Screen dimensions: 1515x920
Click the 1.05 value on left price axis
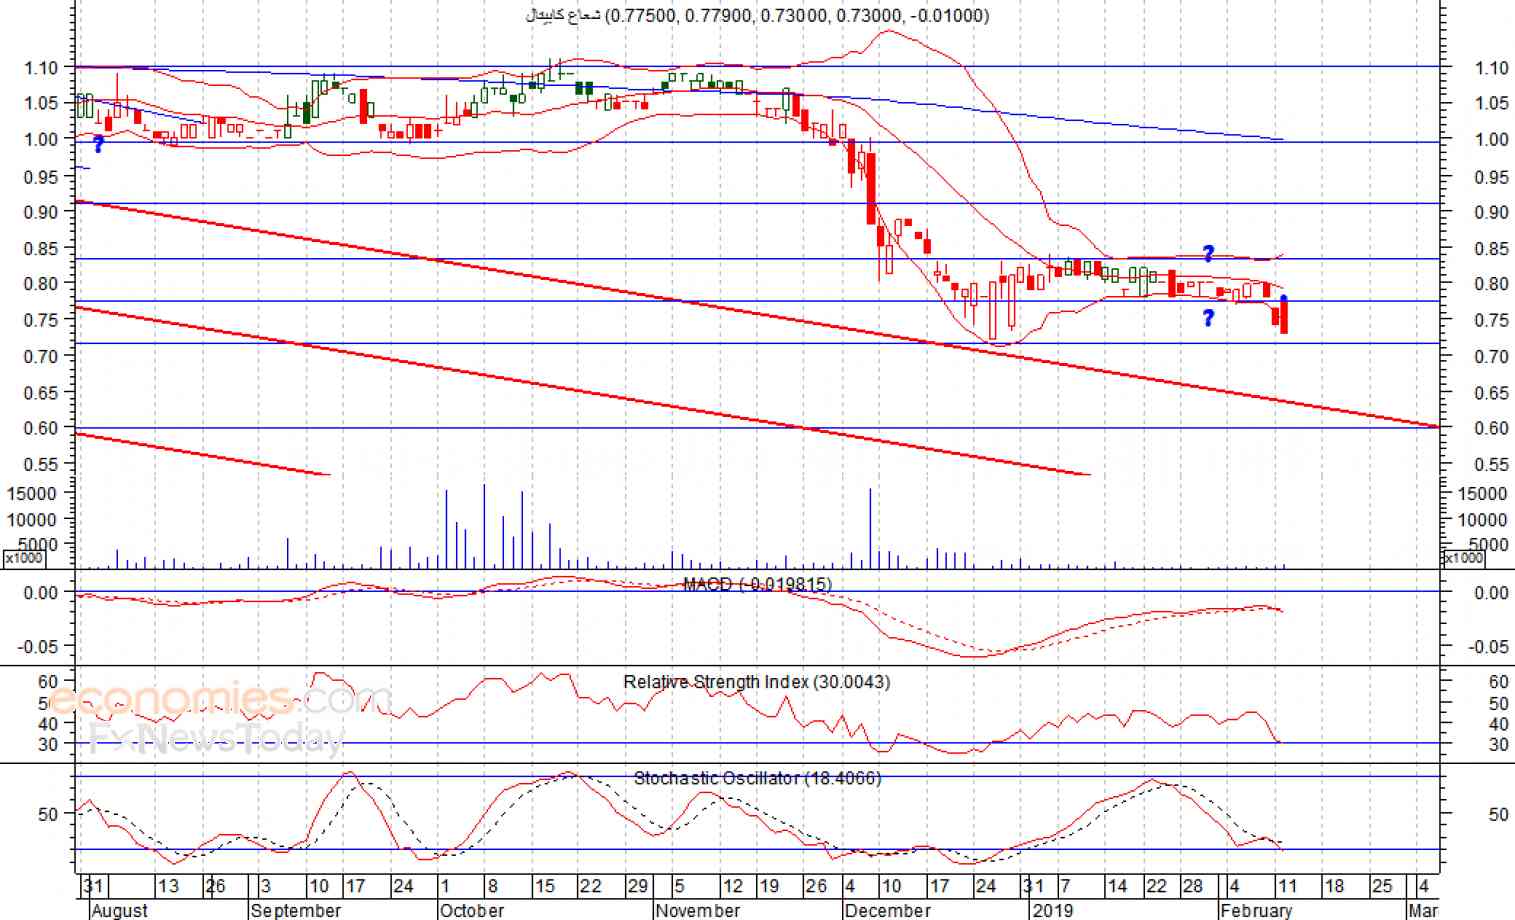click(41, 103)
